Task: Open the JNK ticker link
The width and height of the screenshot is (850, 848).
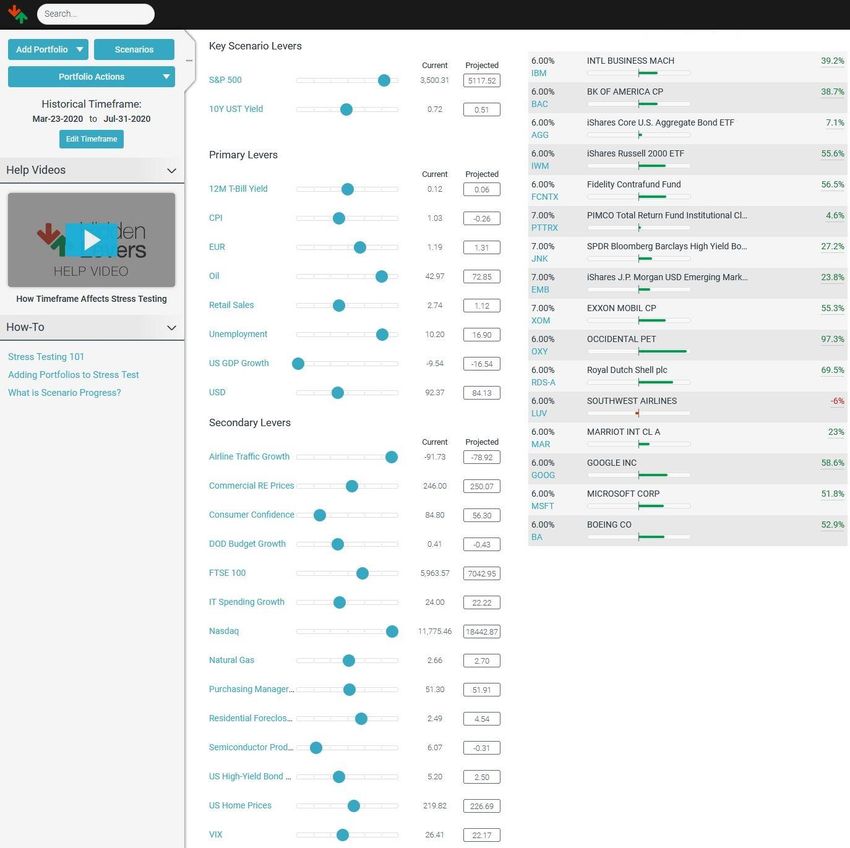Action: (540, 259)
